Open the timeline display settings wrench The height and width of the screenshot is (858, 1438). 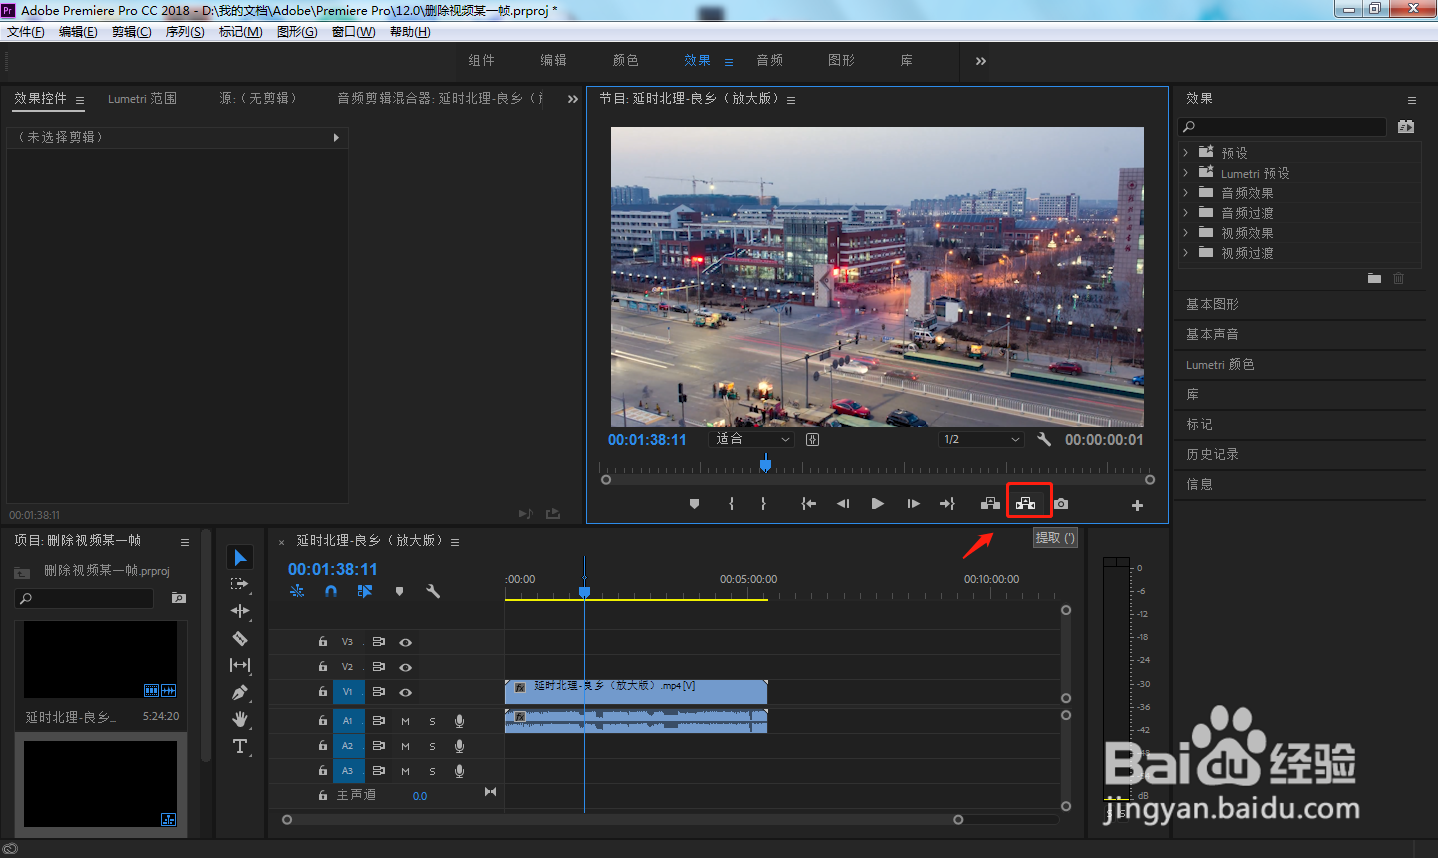pyautogui.click(x=433, y=591)
